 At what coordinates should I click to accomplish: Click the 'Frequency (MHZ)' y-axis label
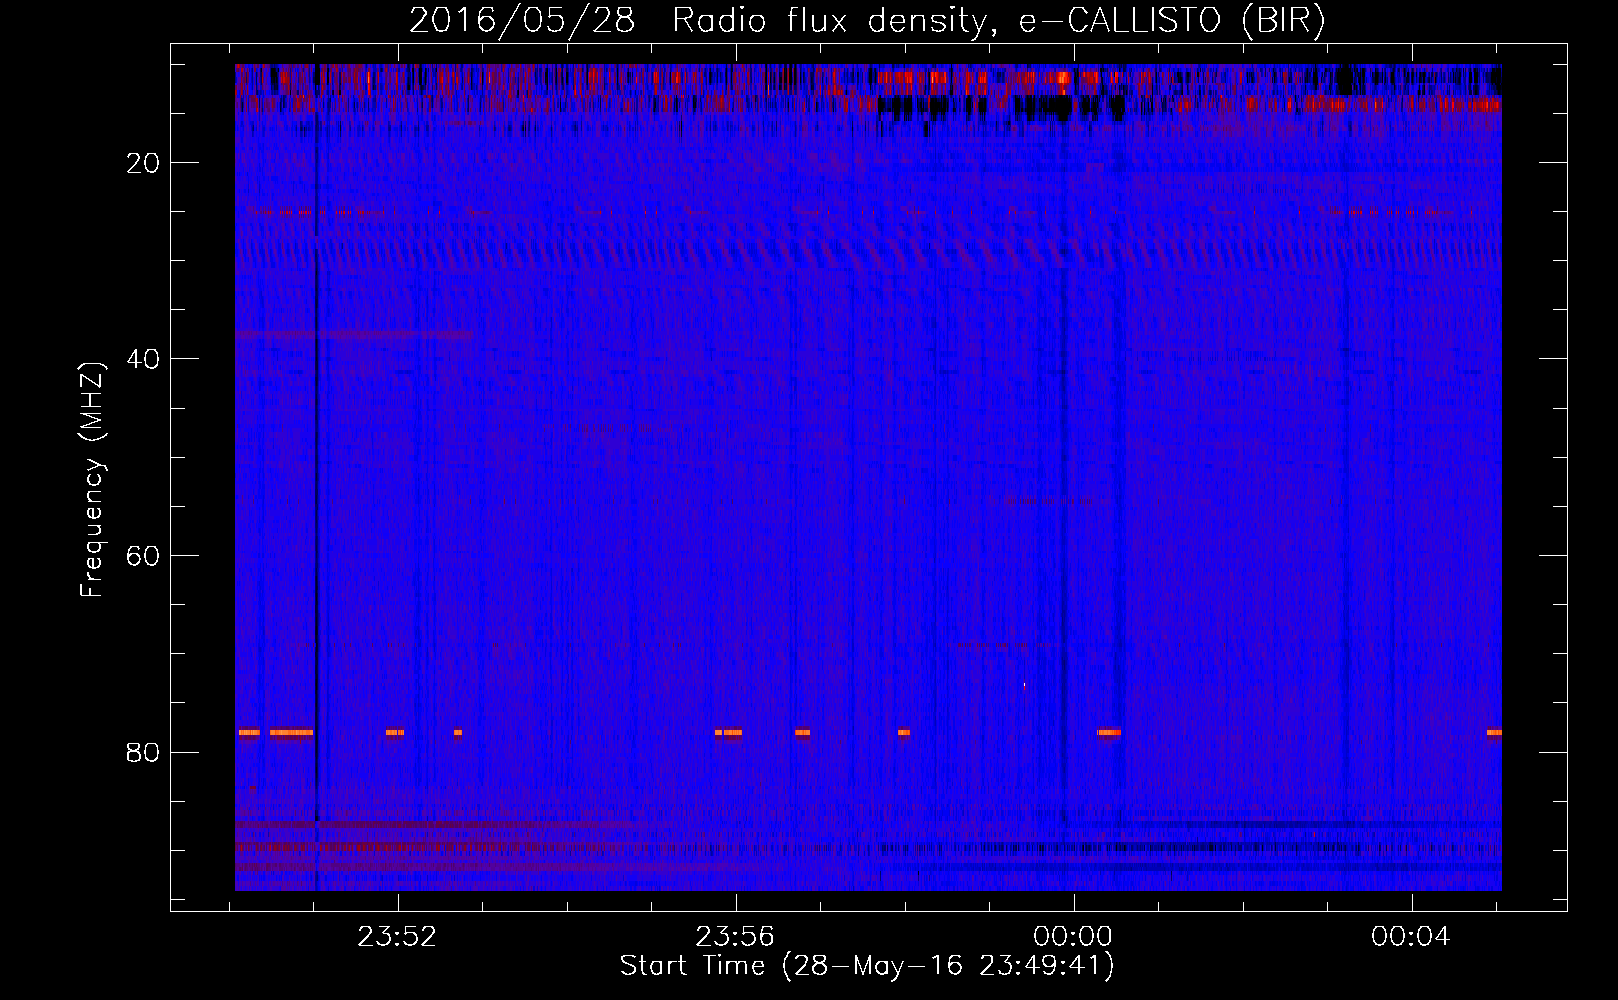pyautogui.click(x=92, y=480)
